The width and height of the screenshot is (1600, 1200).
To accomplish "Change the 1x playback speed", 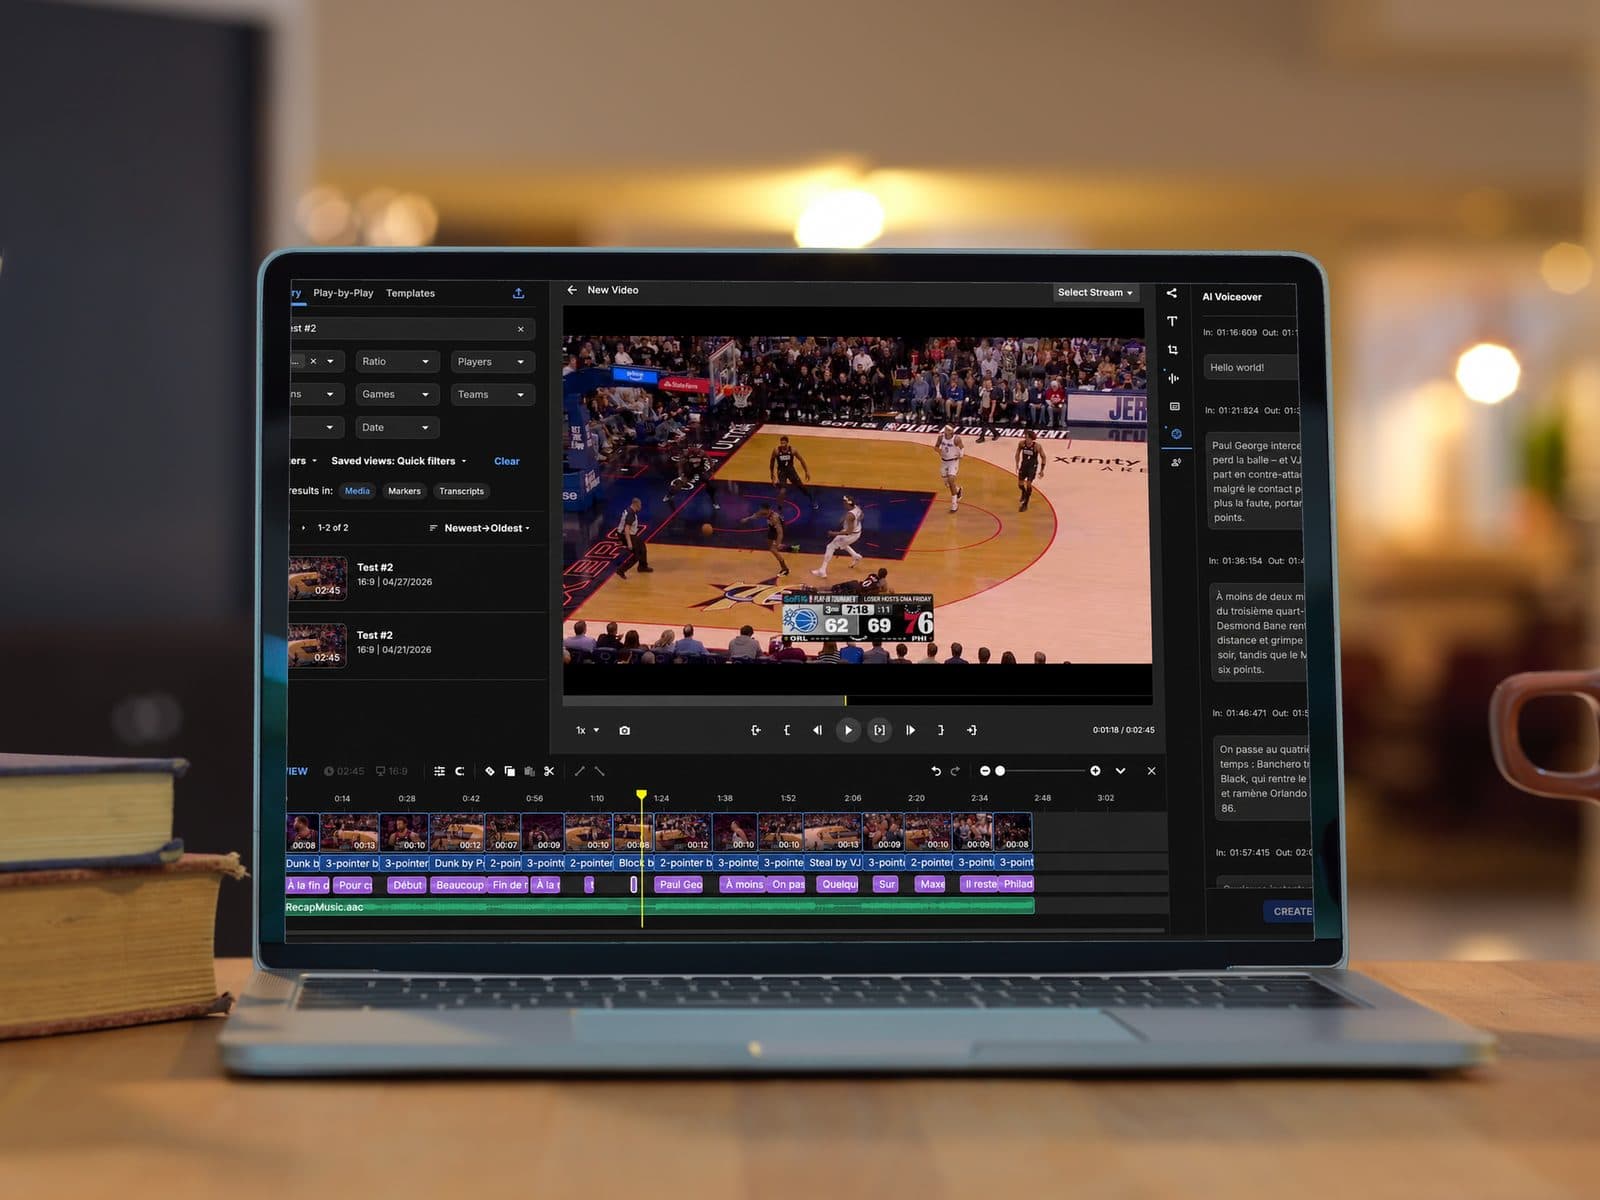I will 587,730.
